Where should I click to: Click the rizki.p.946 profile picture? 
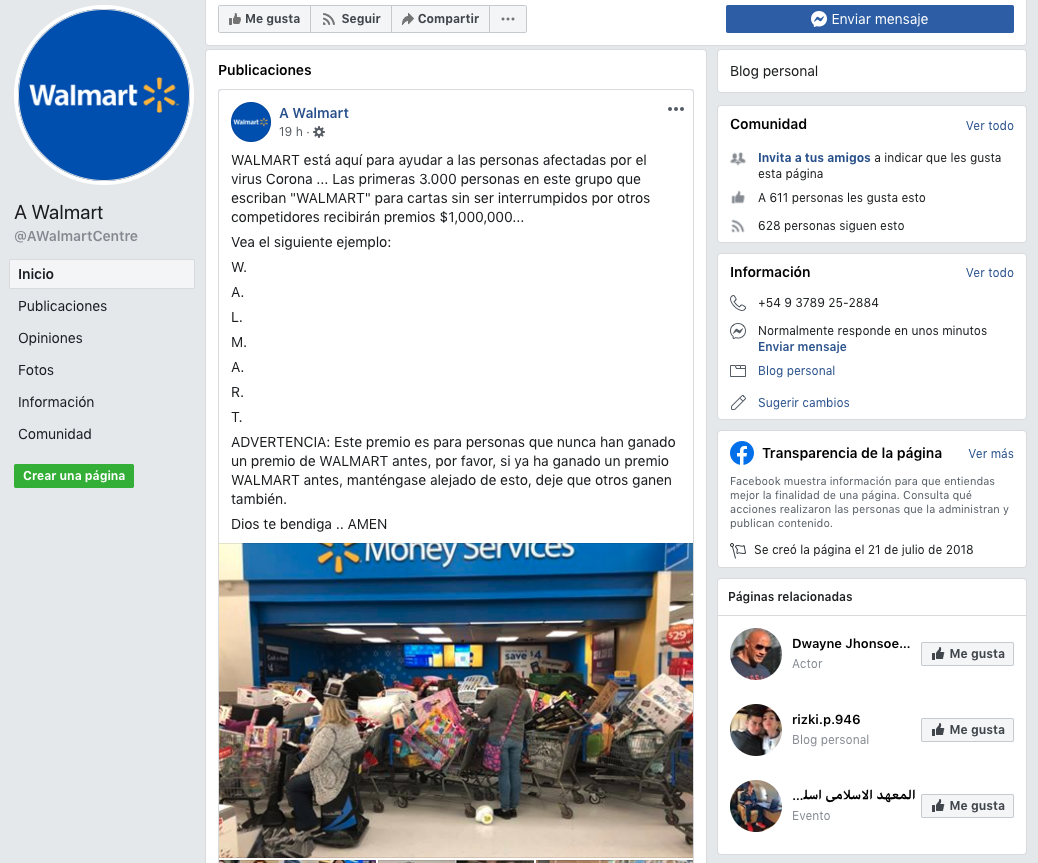[755, 730]
